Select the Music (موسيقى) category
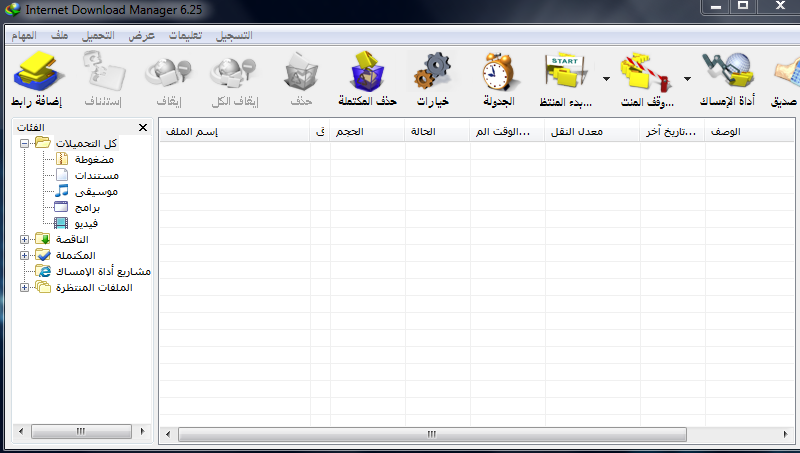The image size is (800, 453). click(96, 192)
